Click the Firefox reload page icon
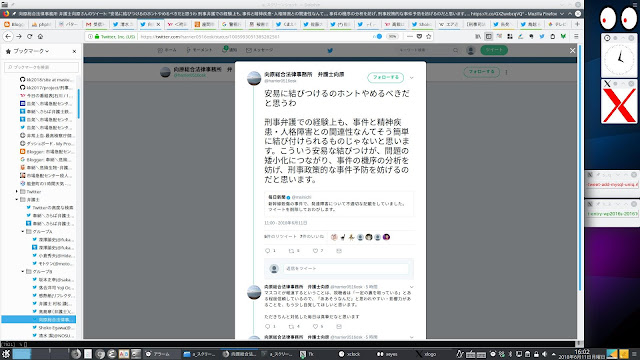 pyautogui.click(x=29, y=36)
